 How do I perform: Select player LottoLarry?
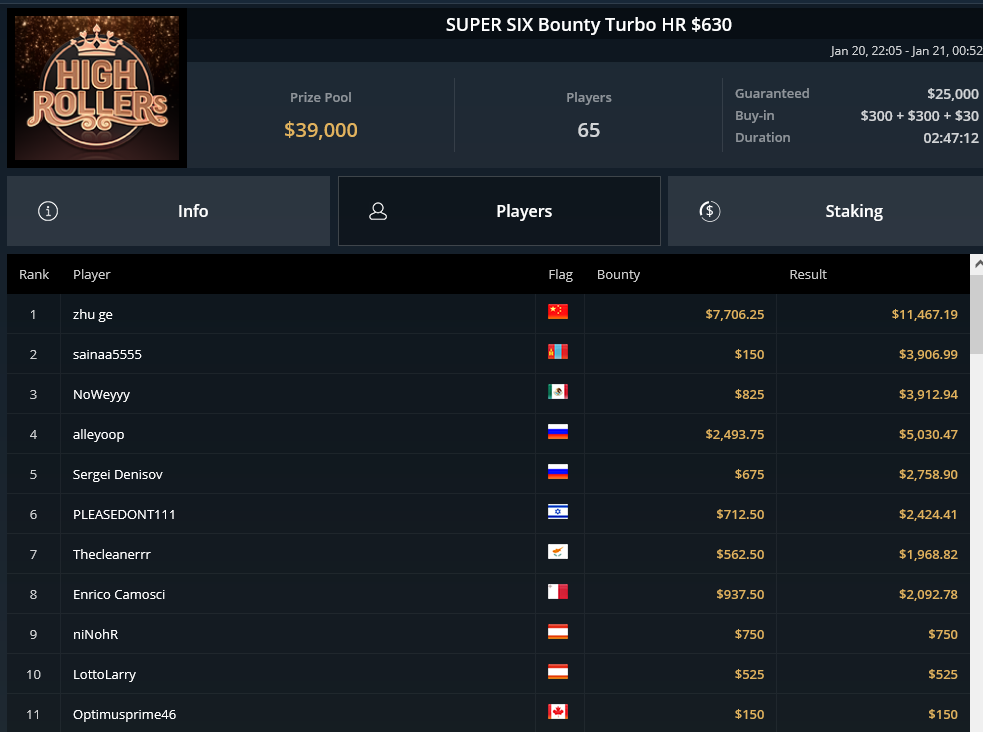click(104, 675)
